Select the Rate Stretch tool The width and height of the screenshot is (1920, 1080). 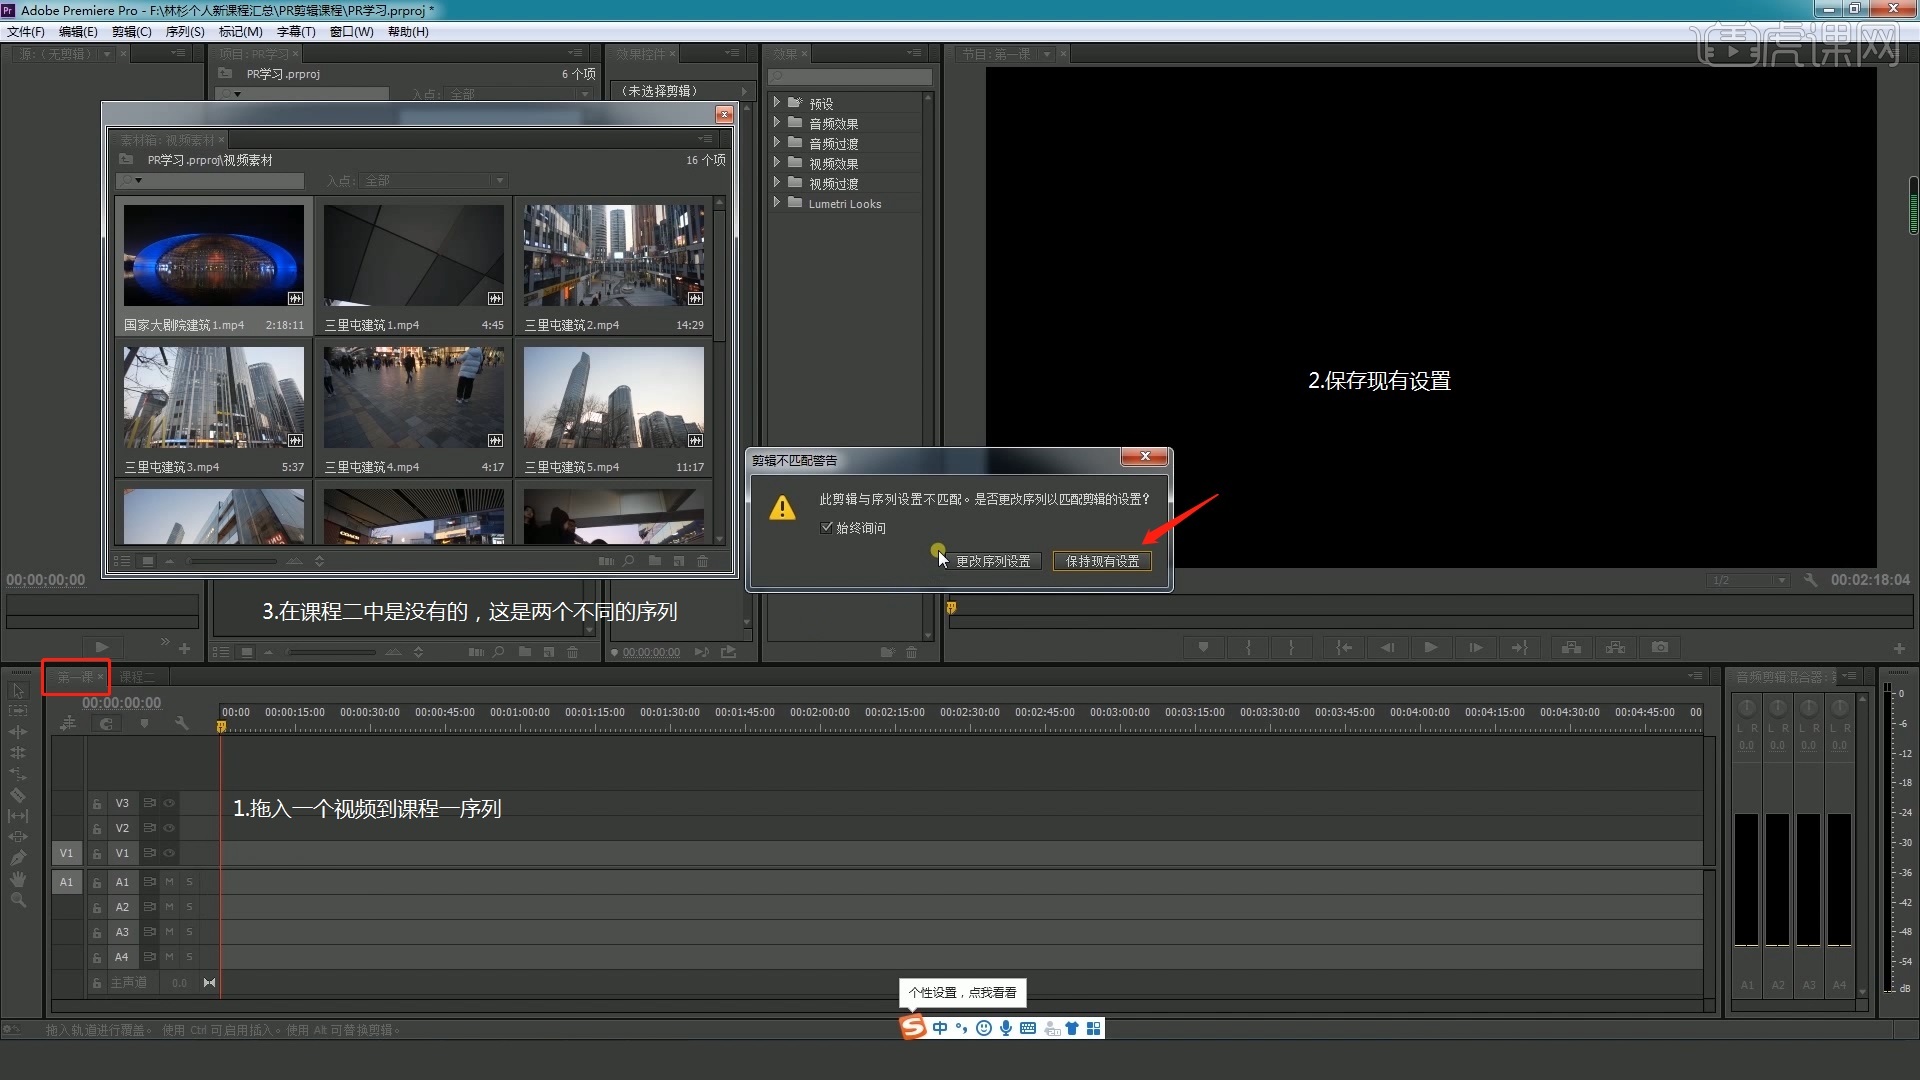tap(18, 774)
